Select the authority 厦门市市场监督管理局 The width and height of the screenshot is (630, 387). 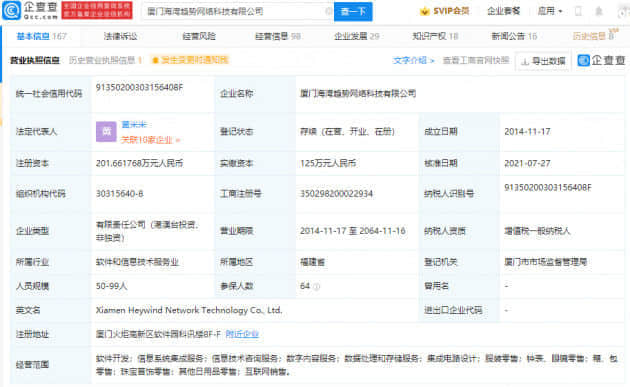(546, 262)
